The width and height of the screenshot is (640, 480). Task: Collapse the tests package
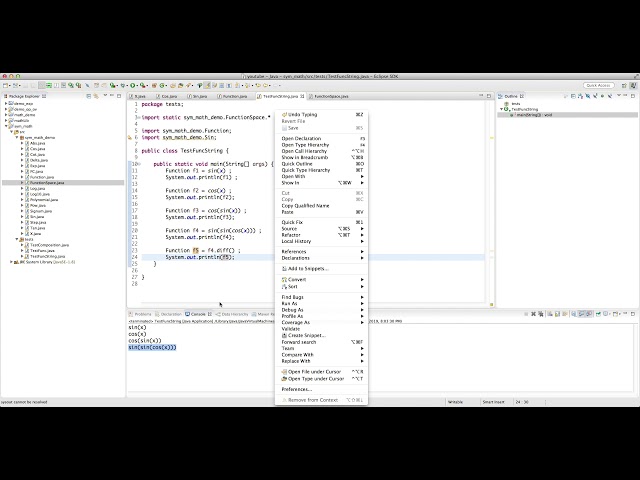pos(17,239)
